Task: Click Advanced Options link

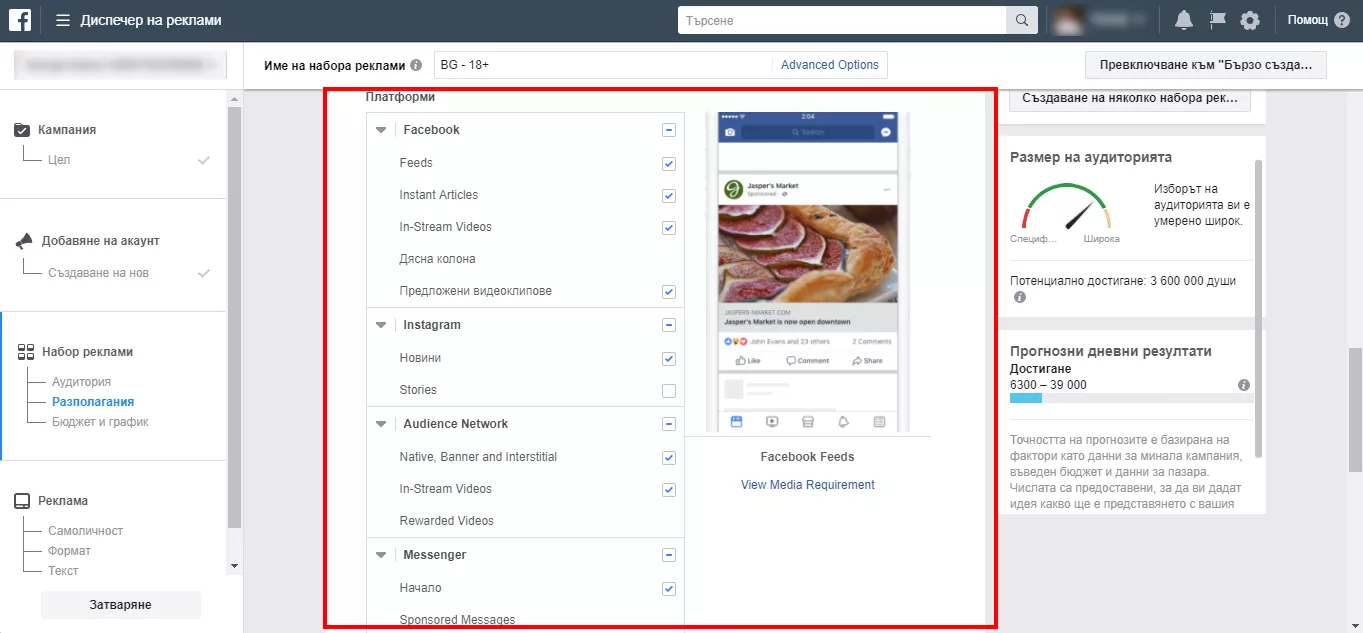Action: (x=830, y=65)
